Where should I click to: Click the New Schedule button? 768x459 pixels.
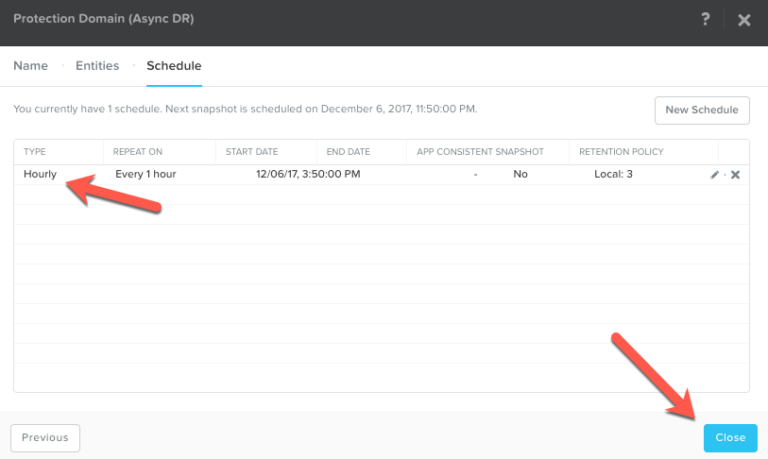pyautogui.click(x=702, y=110)
